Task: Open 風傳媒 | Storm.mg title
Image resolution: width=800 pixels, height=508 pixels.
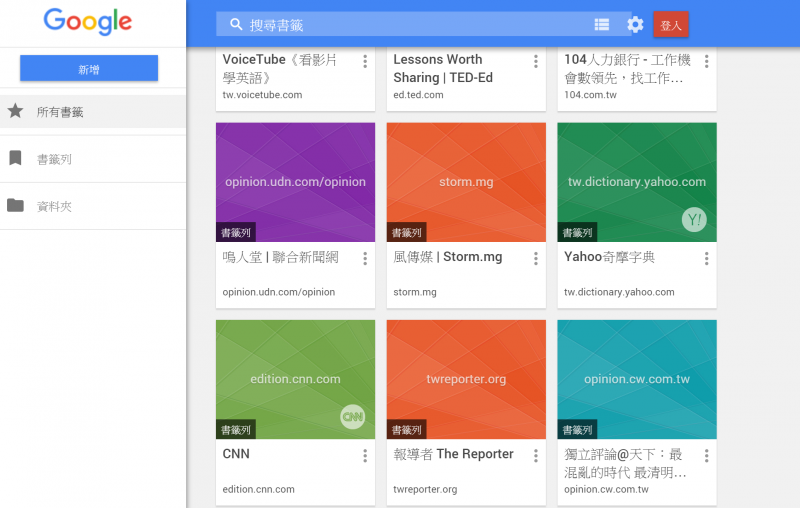Action: coord(447,257)
